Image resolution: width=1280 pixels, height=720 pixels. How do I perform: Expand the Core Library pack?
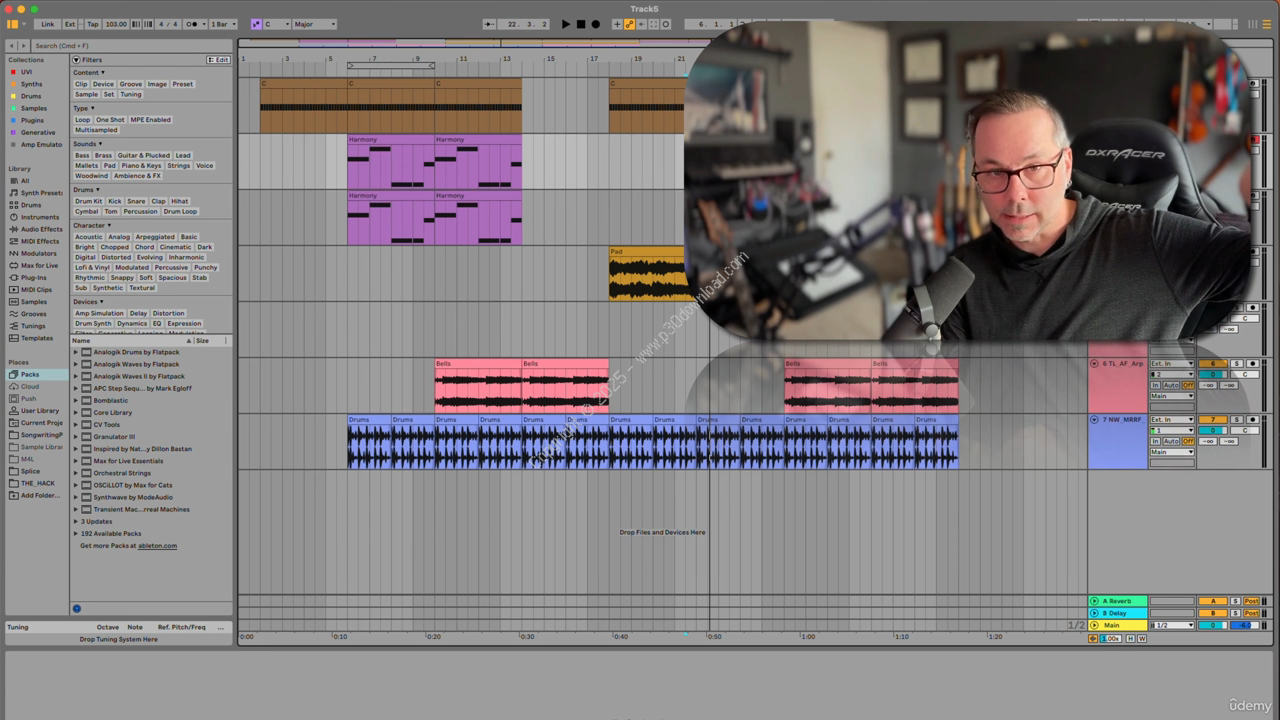pos(75,412)
